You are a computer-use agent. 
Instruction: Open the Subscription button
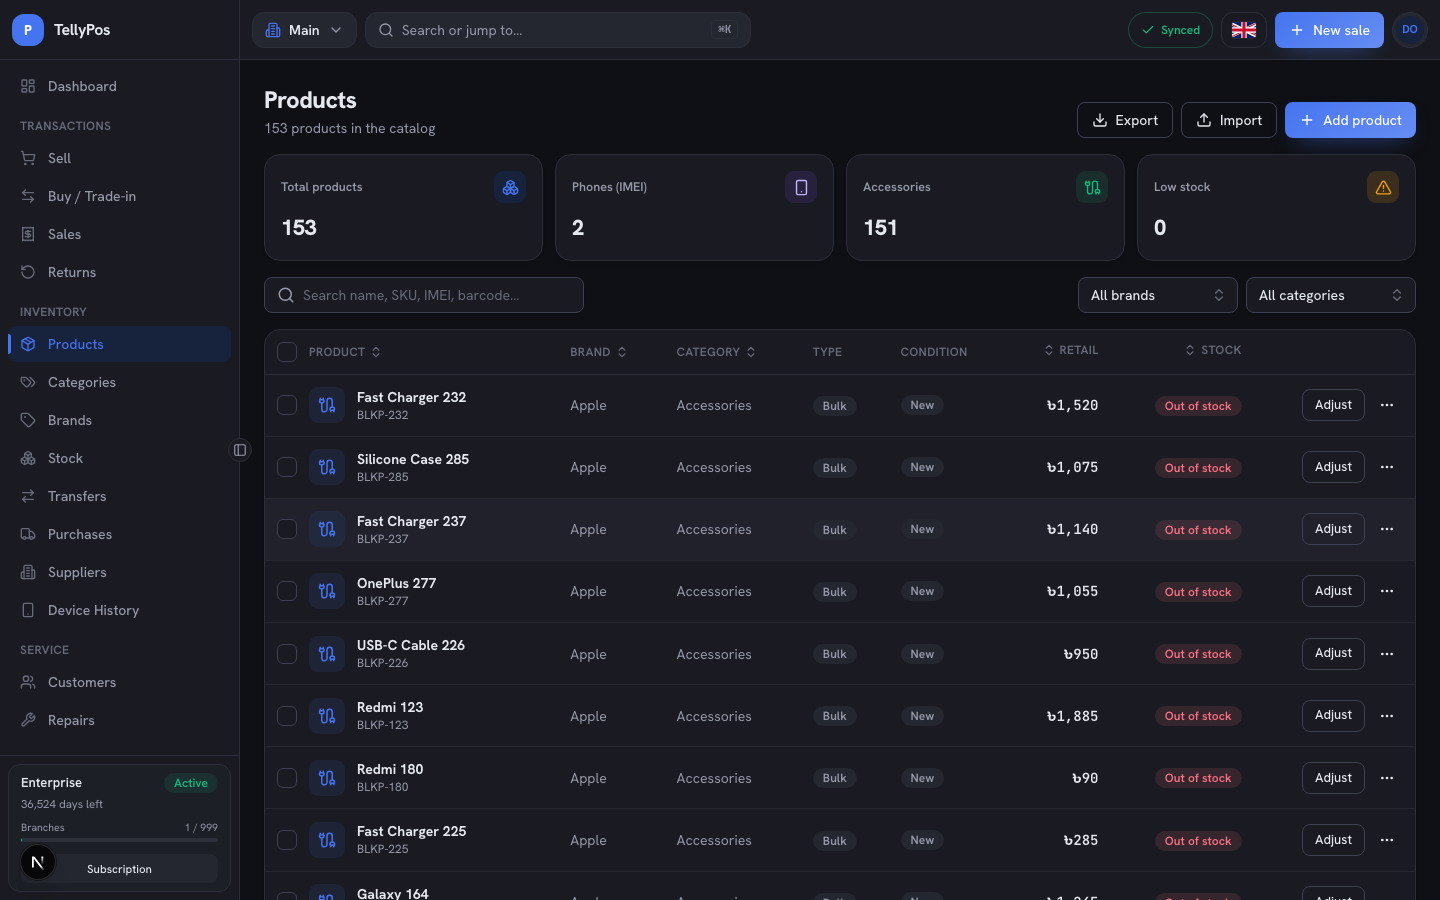pos(119,869)
